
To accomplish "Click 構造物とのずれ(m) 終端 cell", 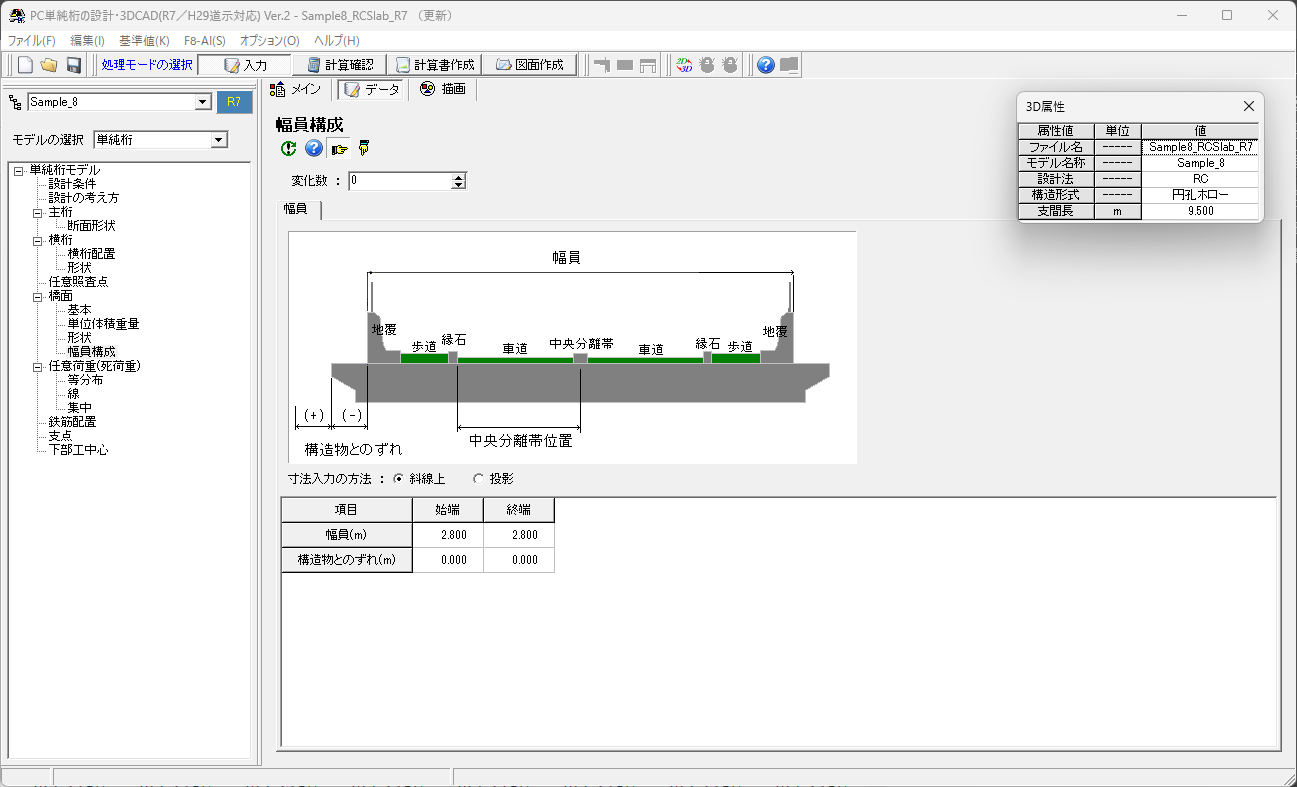I will click(518, 560).
